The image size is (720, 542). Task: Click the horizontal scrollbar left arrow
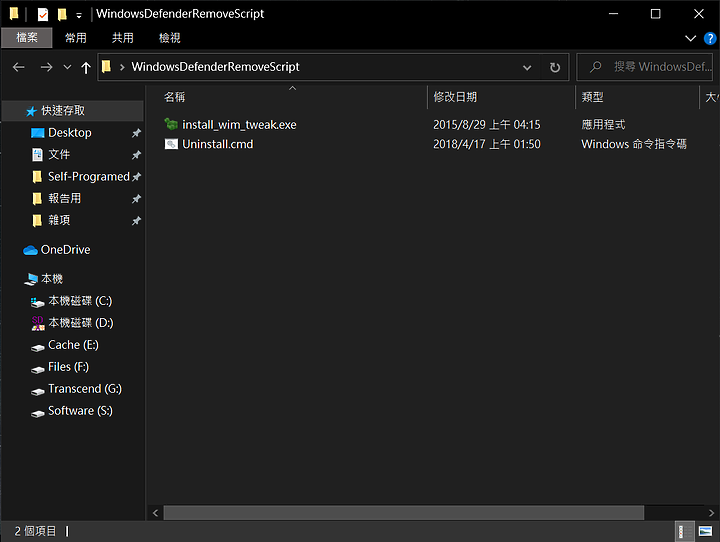[155, 513]
